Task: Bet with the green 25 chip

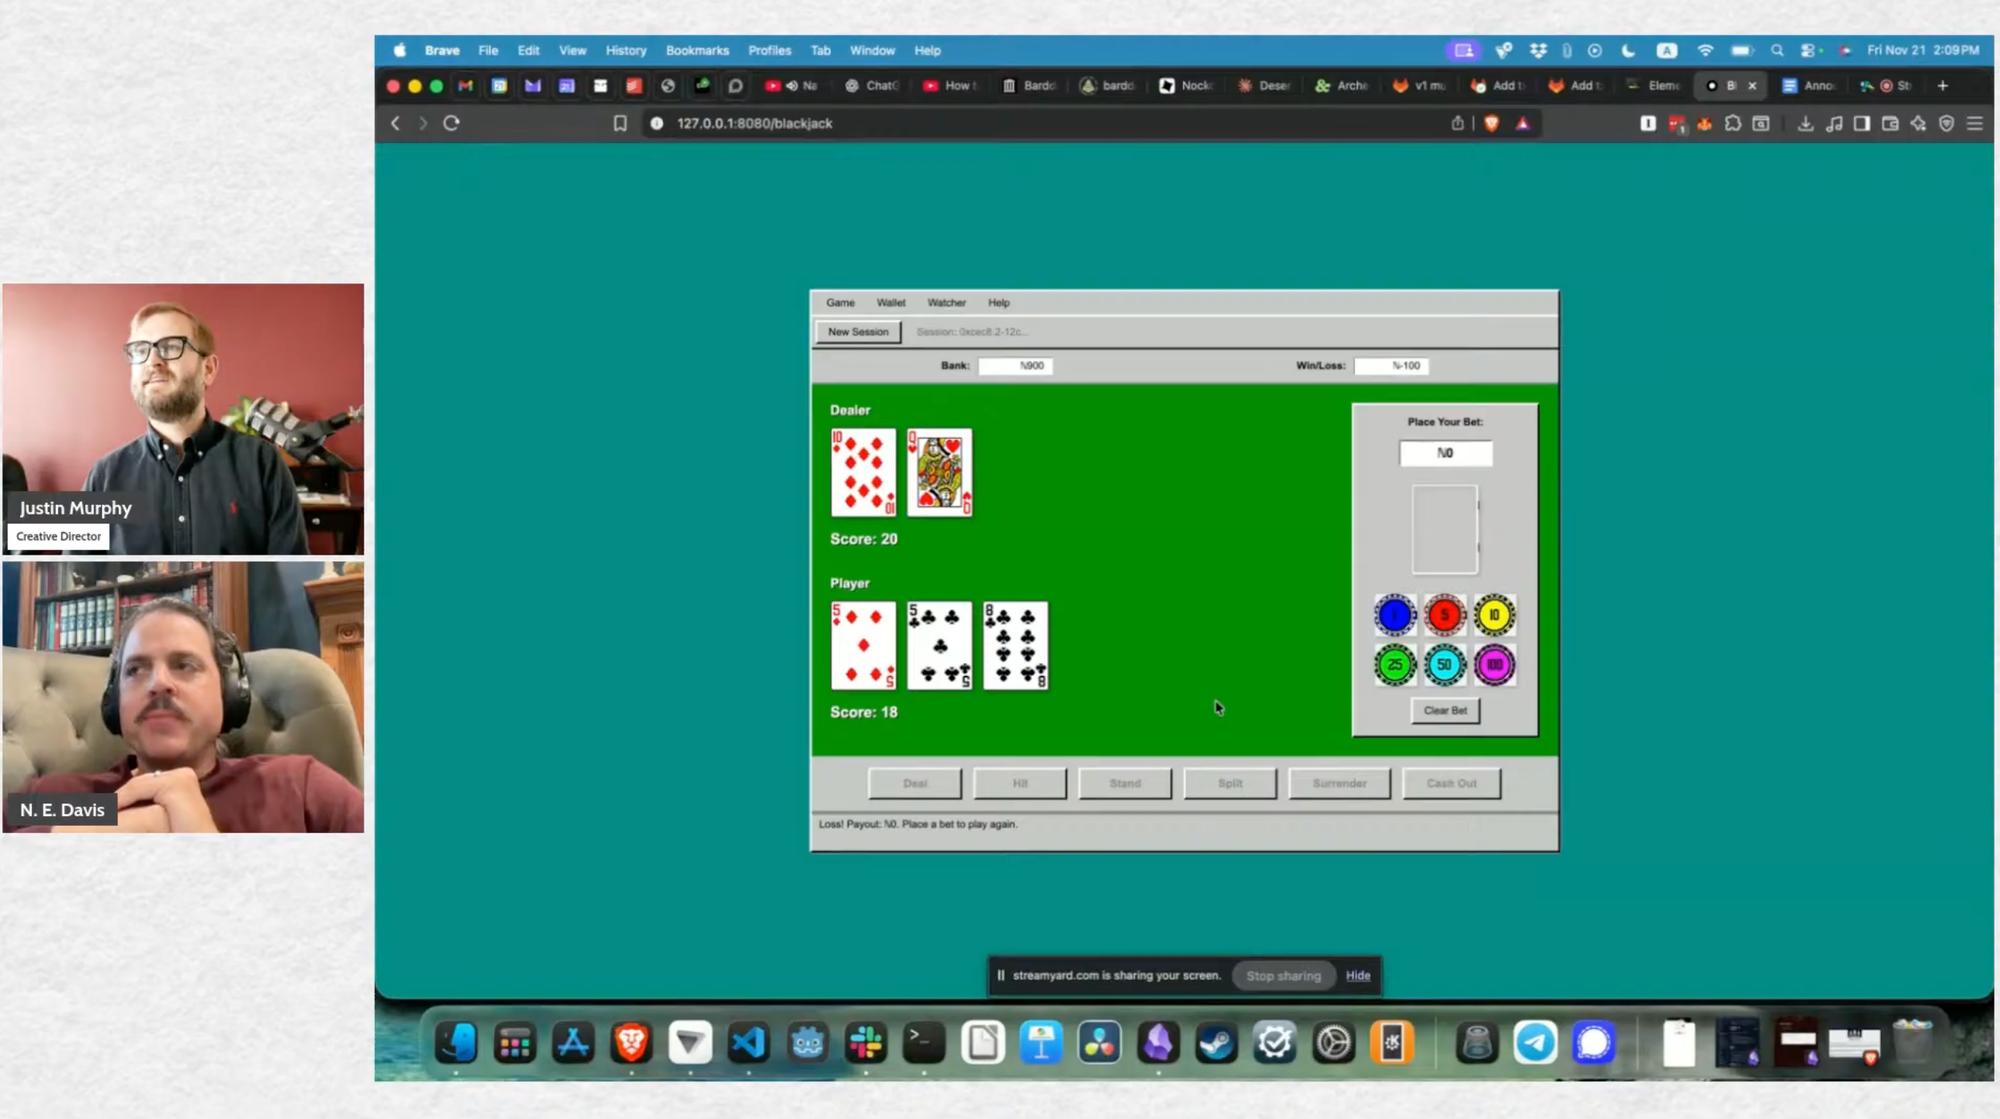Action: (1394, 665)
